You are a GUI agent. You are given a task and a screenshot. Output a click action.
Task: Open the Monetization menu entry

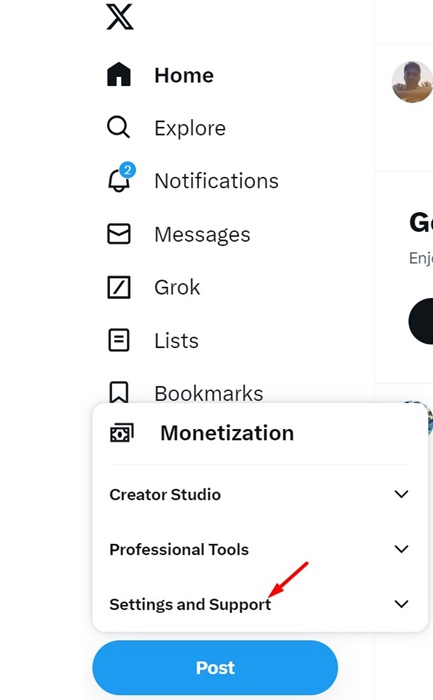click(x=227, y=433)
